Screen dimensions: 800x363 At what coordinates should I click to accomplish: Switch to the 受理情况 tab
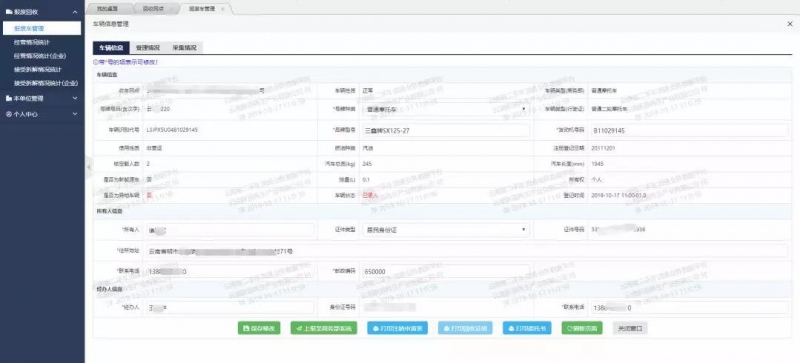click(x=147, y=47)
